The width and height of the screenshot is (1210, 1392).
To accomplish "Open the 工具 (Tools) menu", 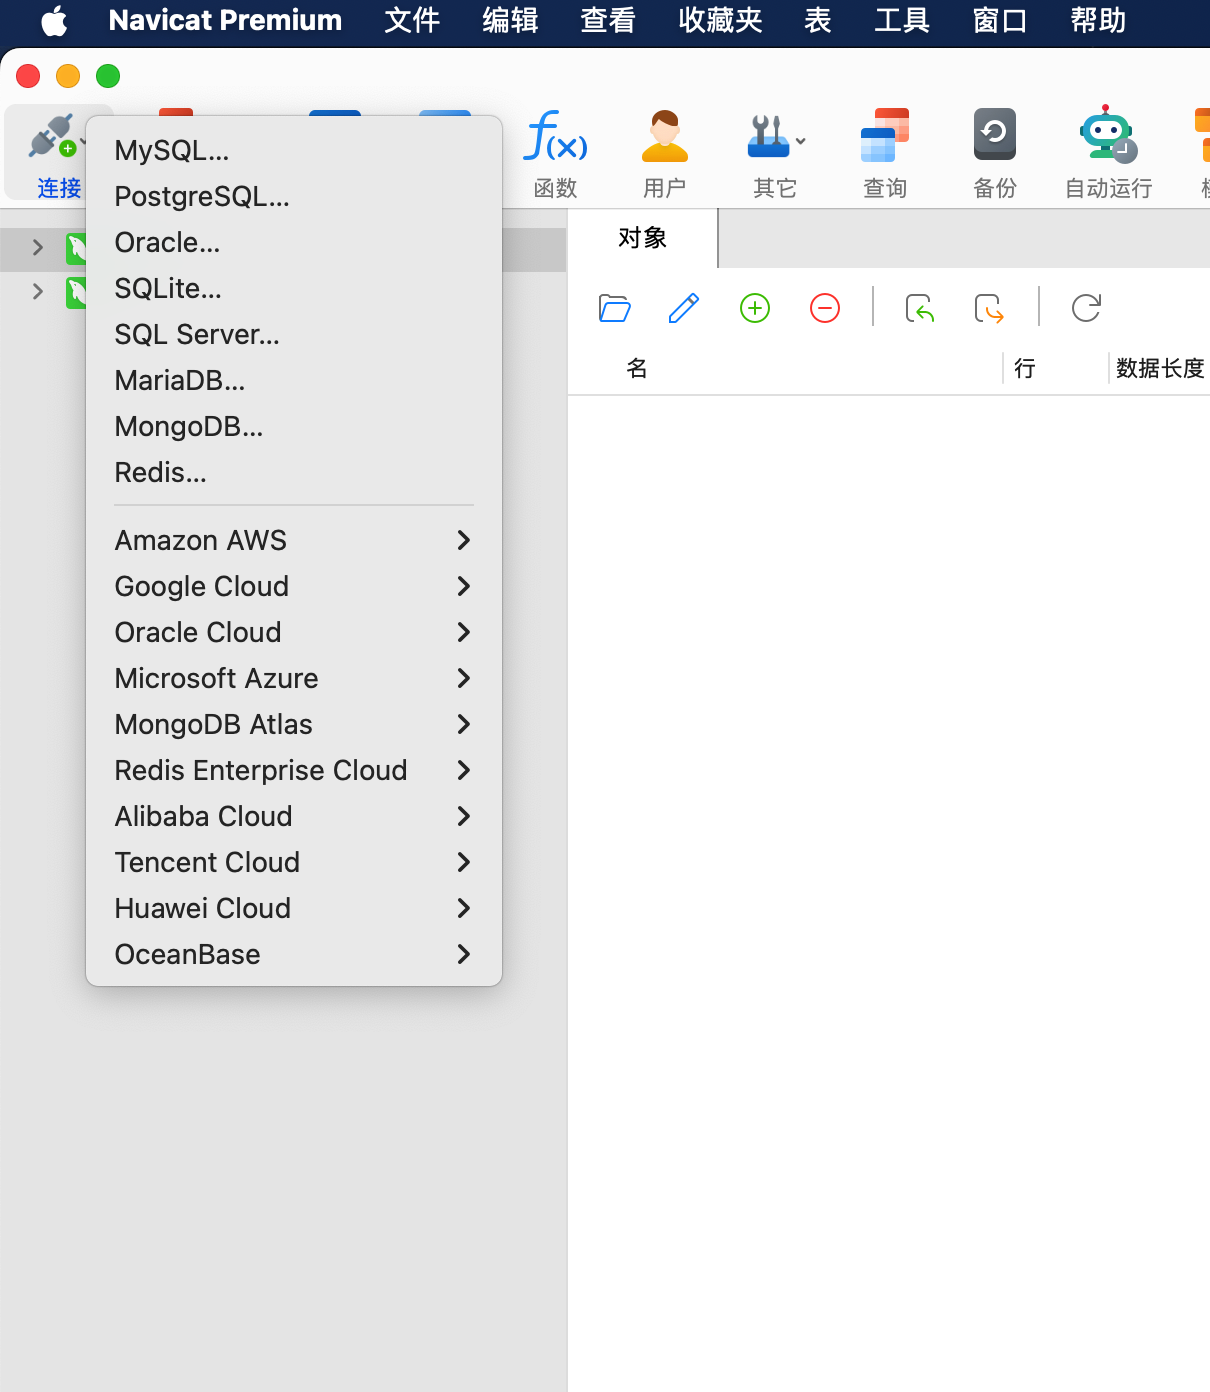I will click(902, 21).
